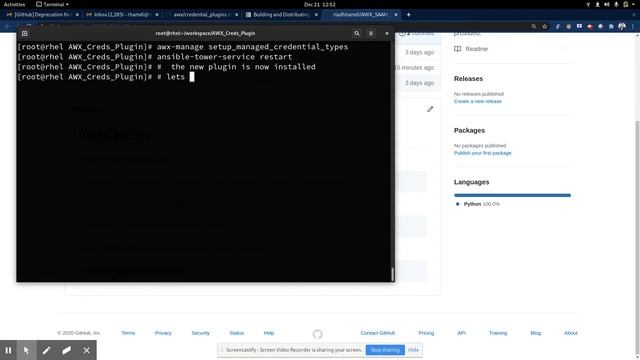Click the Readme book icon in sidebar
640x360 pixels.
[458, 49]
